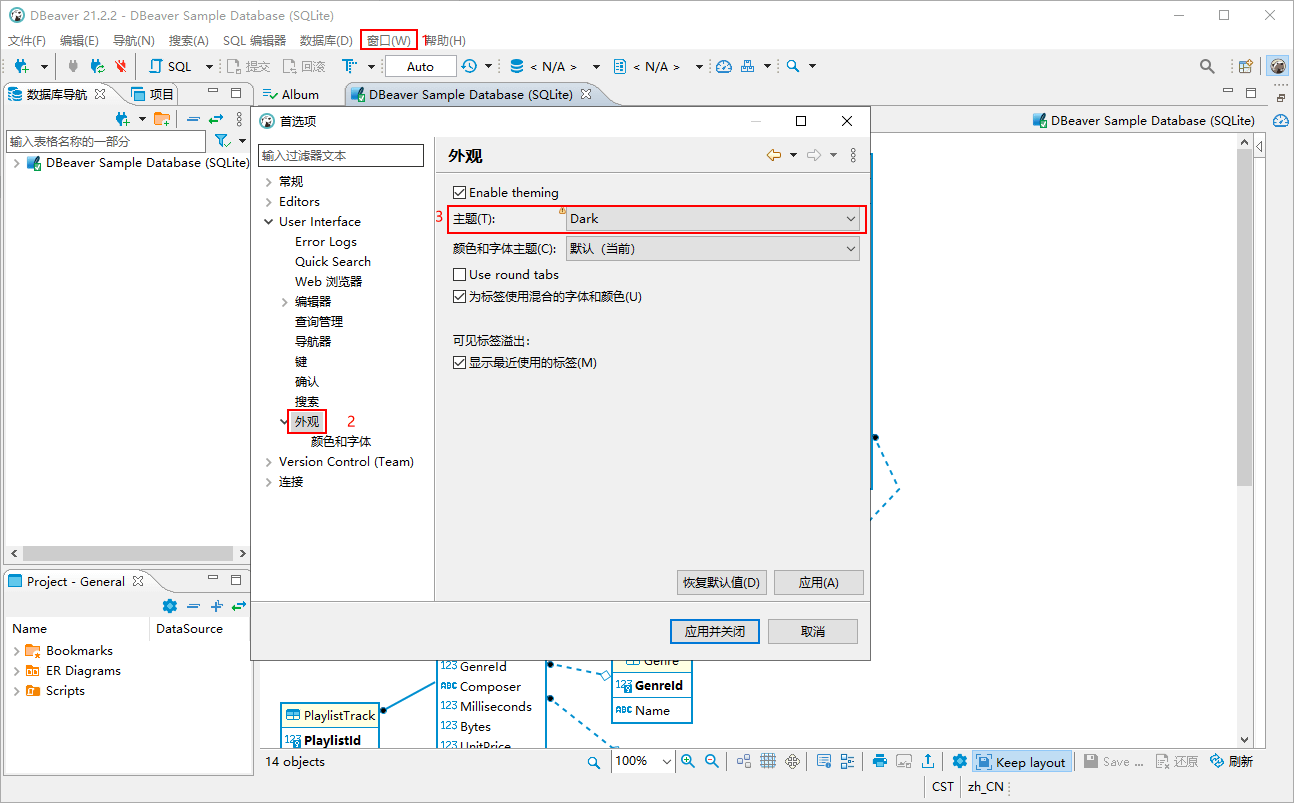
Task: Click the transaction mode icon
Action: pos(348,66)
